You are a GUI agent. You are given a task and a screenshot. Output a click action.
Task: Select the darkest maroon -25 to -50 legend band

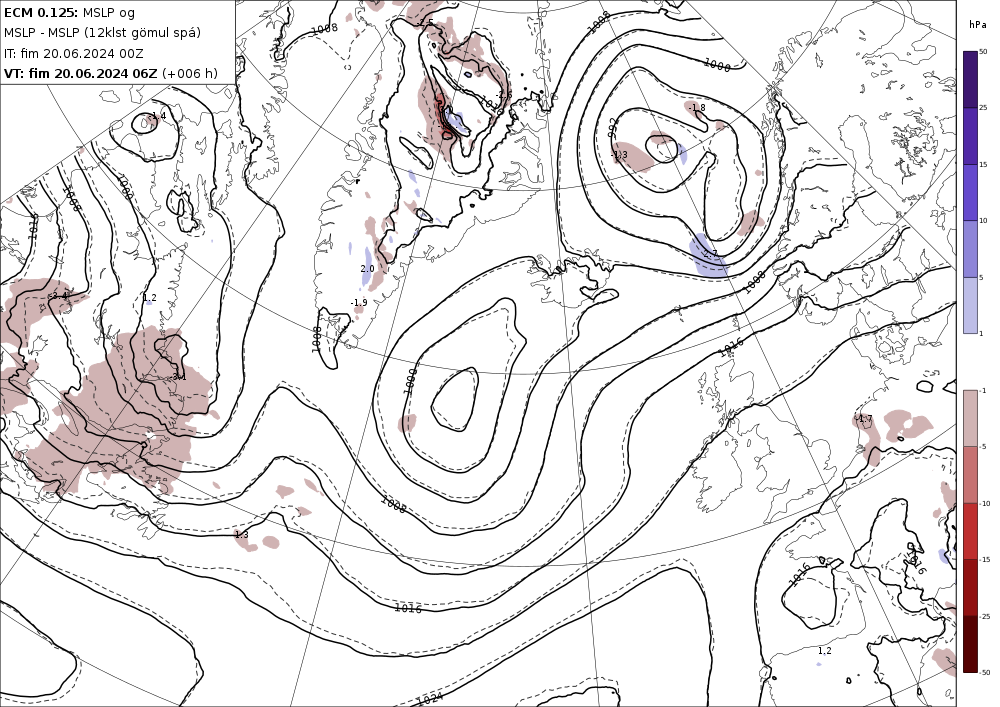pyautogui.click(x=970, y=644)
